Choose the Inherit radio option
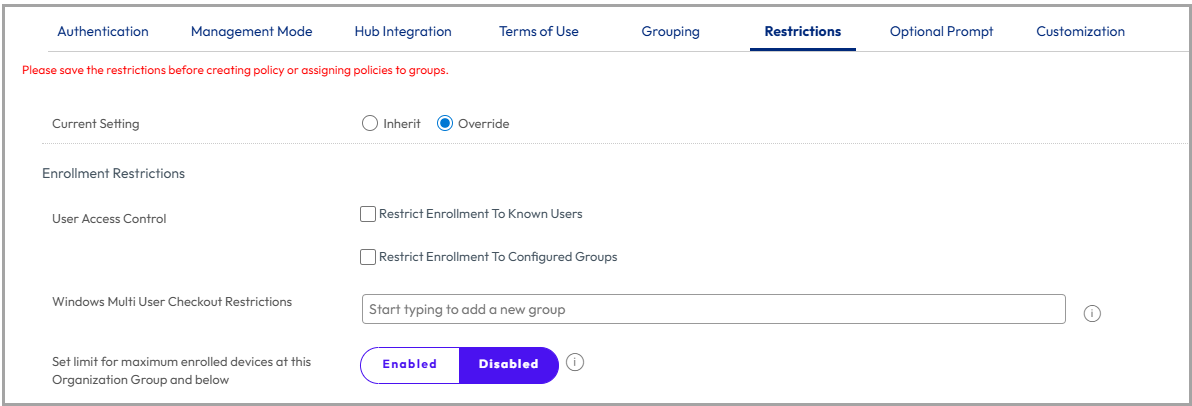The height and width of the screenshot is (406, 1192). [369, 124]
